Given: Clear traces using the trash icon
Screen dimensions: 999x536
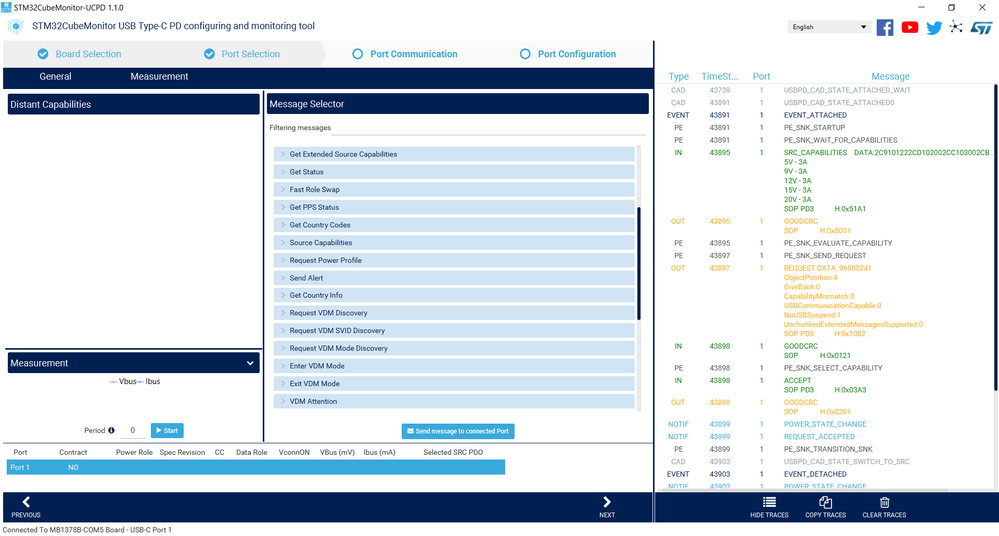Looking at the screenshot, I should click(884, 502).
